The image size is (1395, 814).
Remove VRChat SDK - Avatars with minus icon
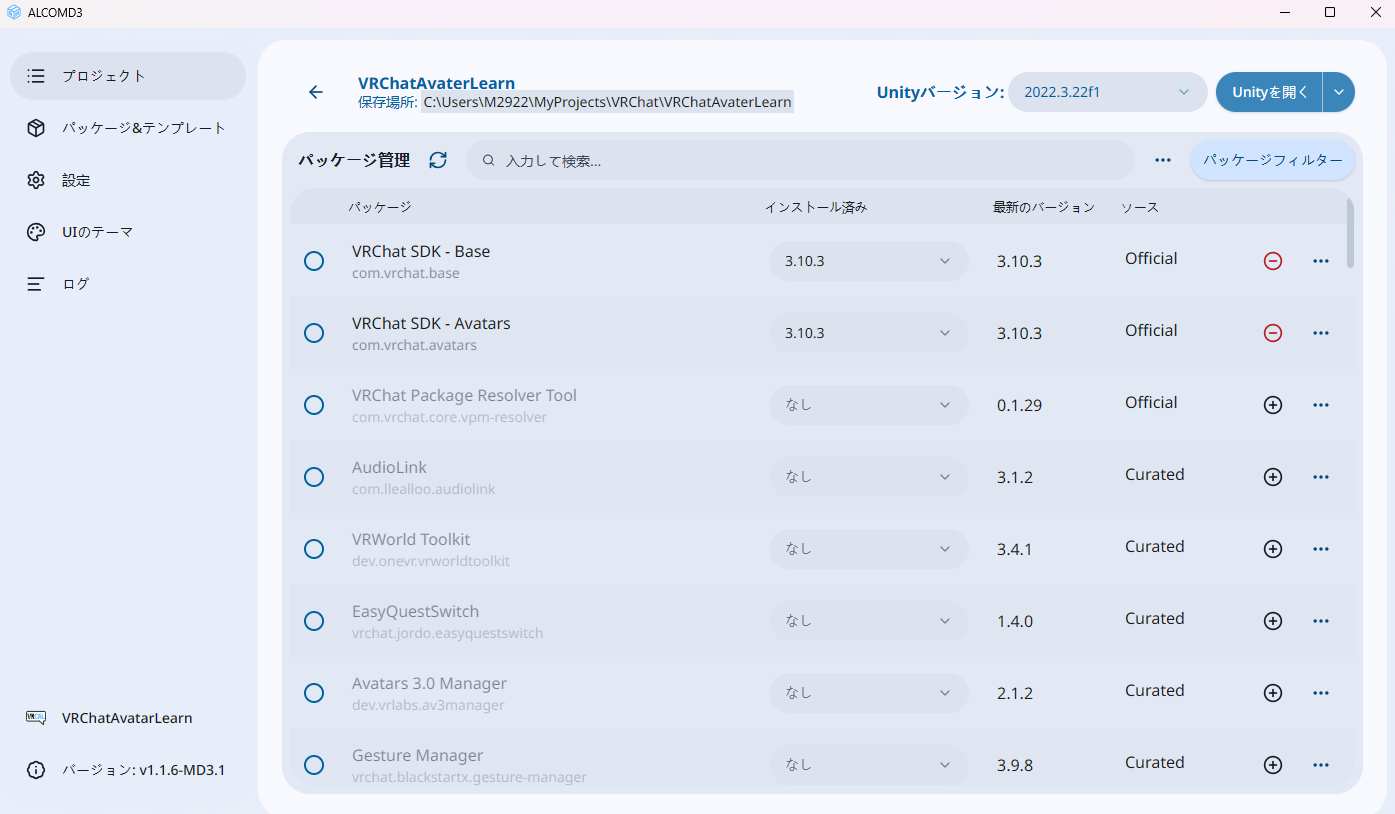1273,333
